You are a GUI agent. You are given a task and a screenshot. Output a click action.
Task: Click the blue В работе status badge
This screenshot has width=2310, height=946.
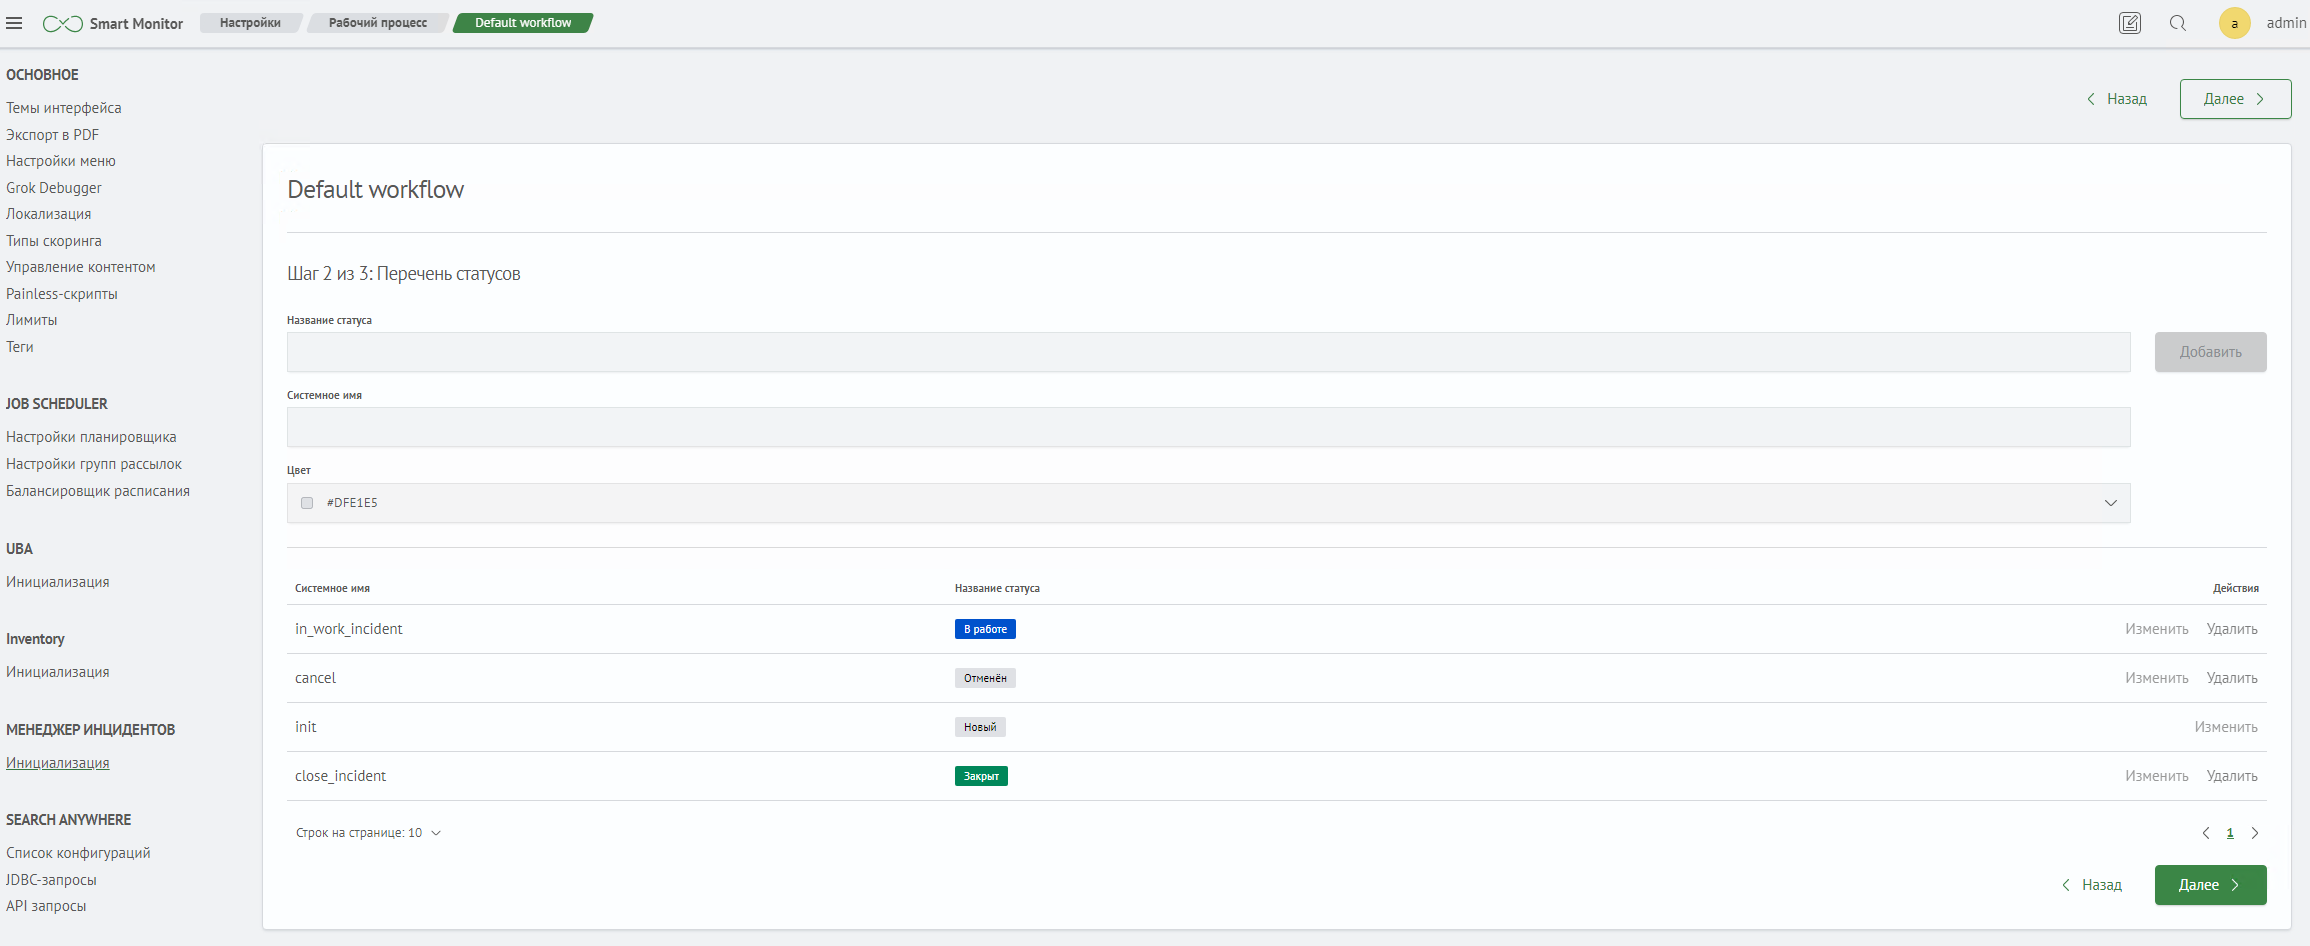point(985,629)
